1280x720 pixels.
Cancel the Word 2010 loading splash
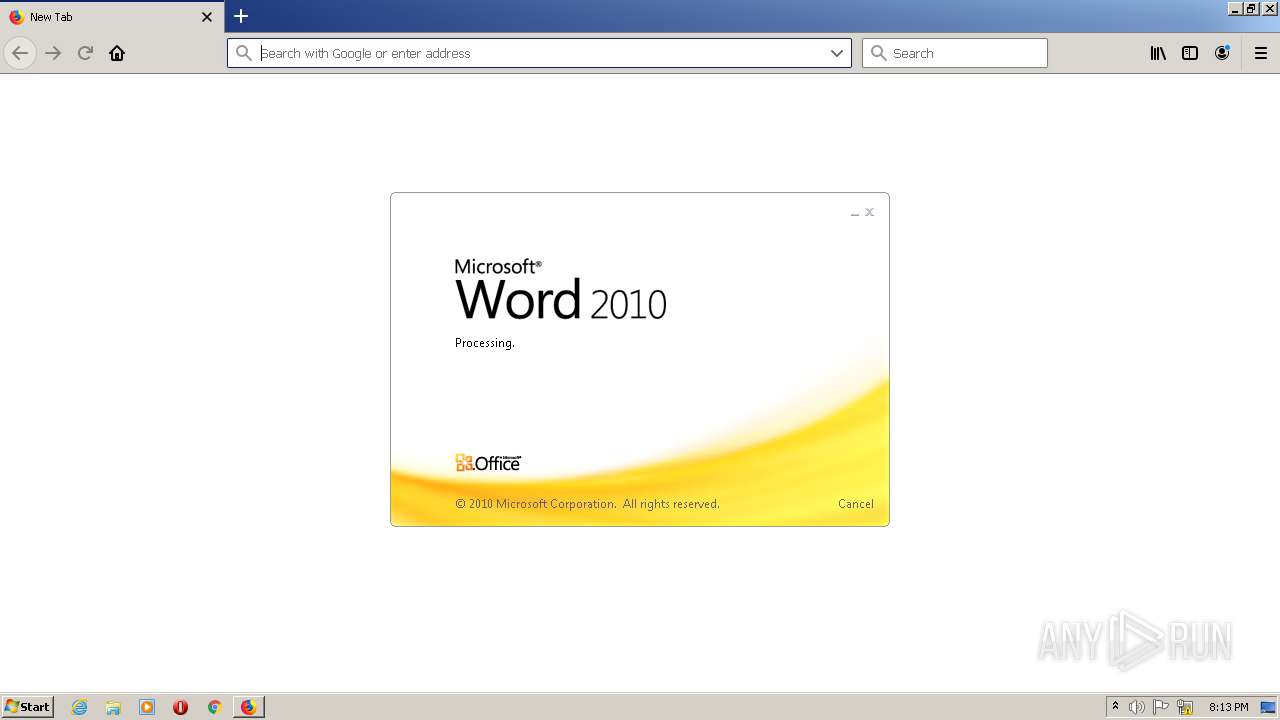[x=856, y=504]
